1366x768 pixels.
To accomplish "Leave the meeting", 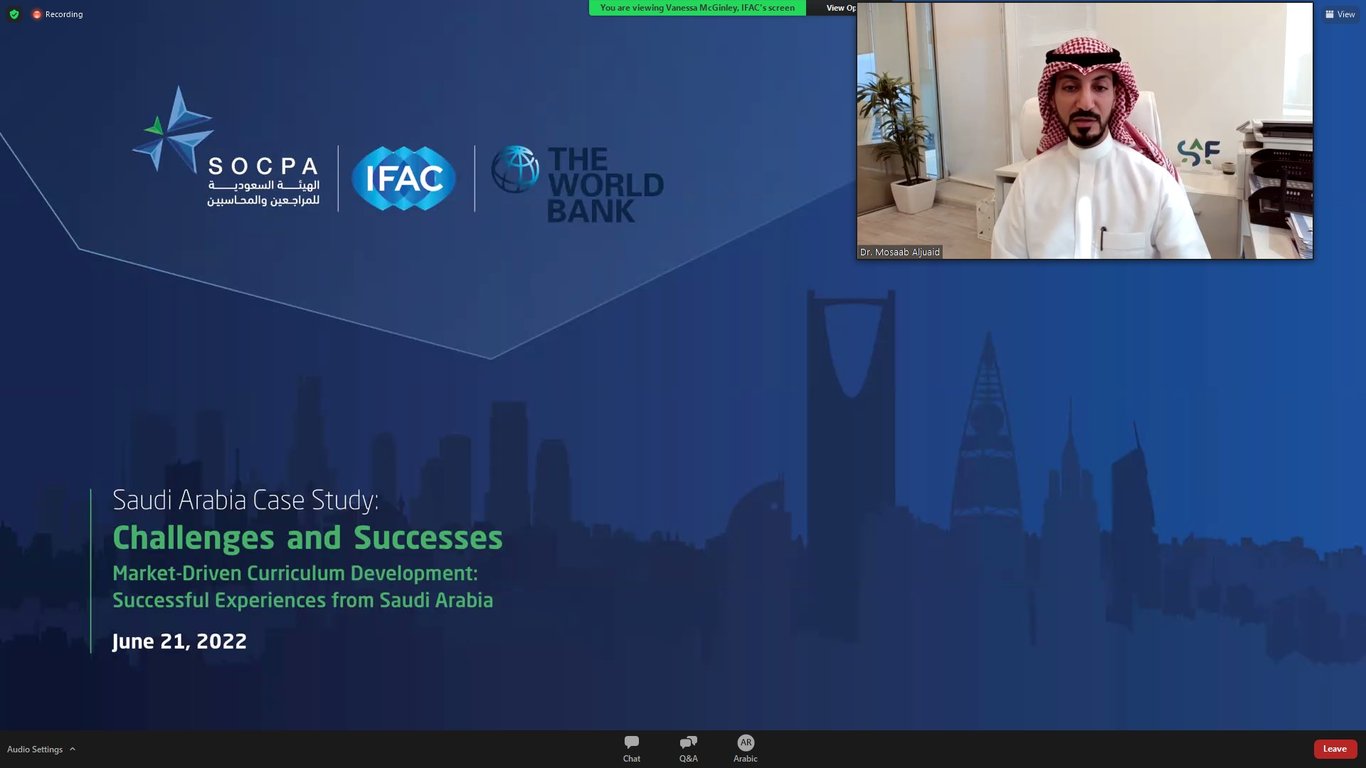I will click(1335, 749).
